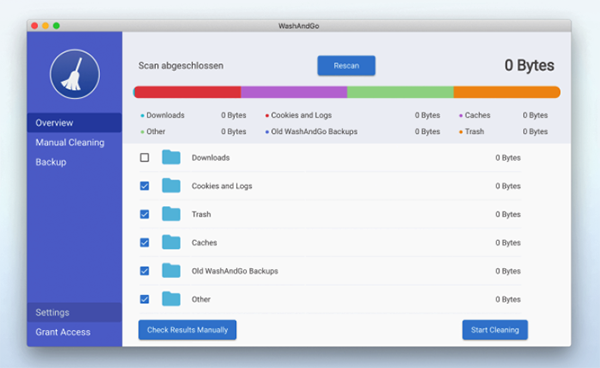Click the Old WashAndGo Backups folder icon

(171, 270)
